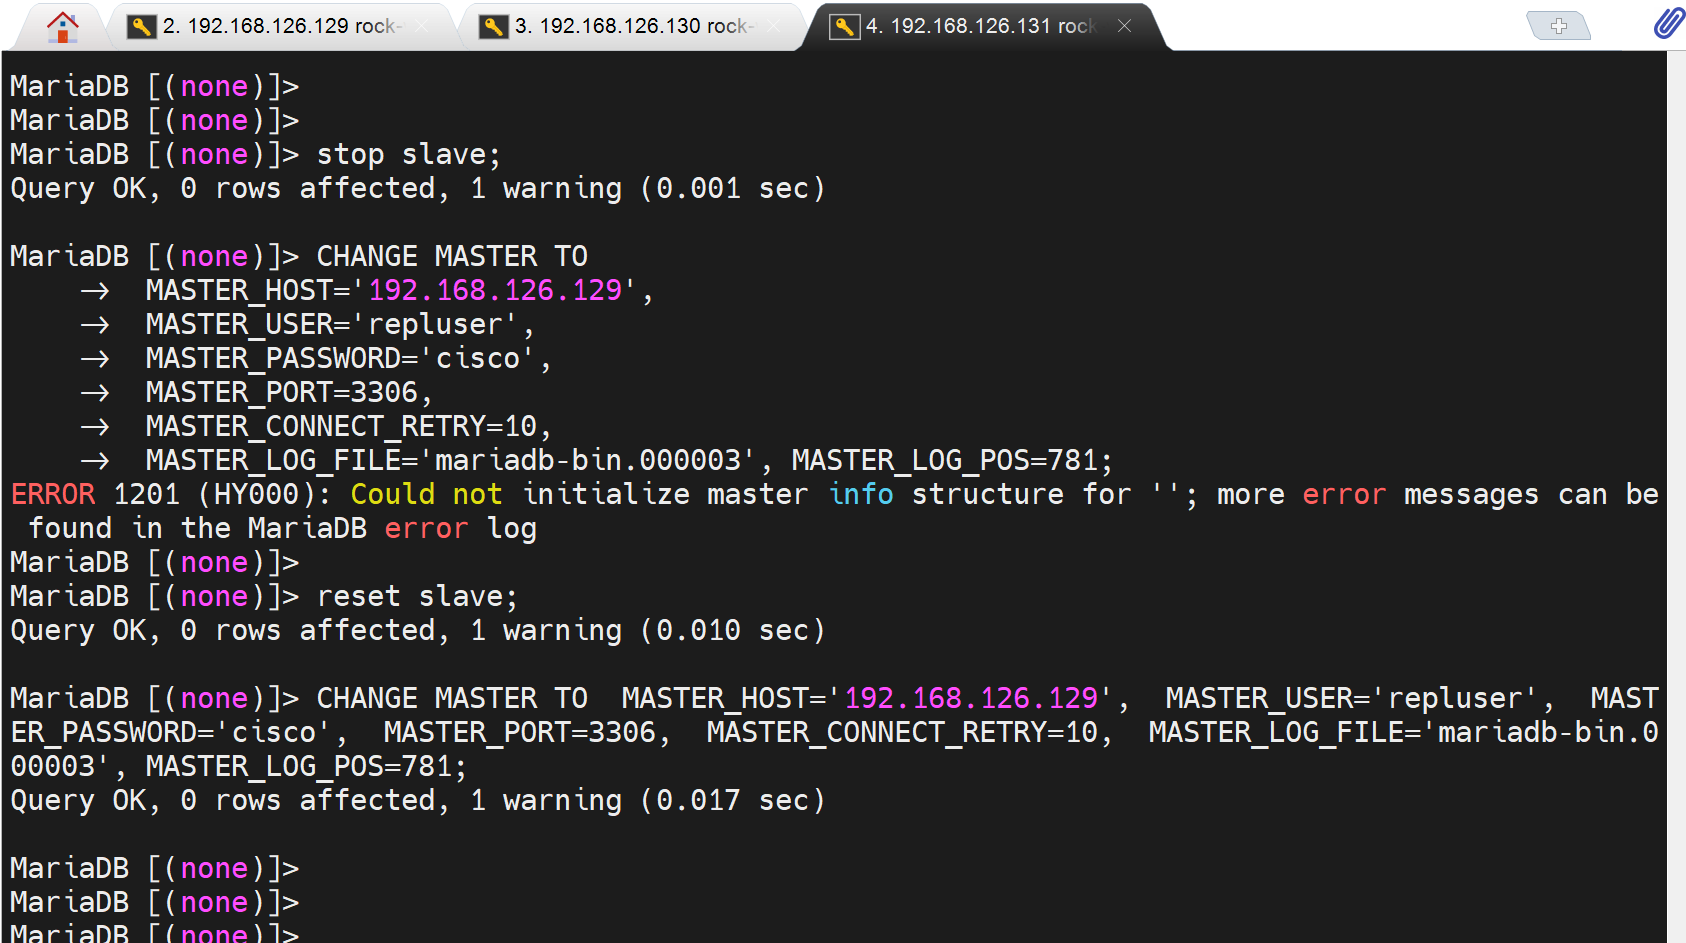
Task: Click the key icon on tab 3
Action: click(x=493, y=27)
